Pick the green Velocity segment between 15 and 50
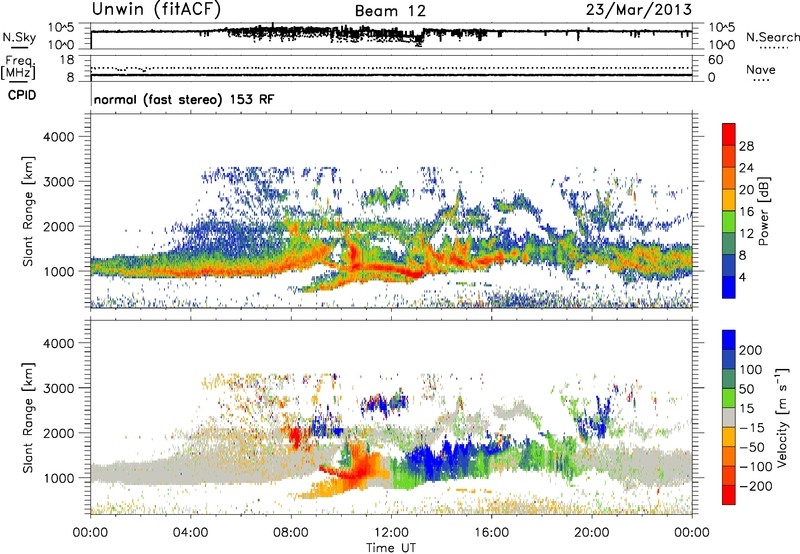800x554 pixels. point(729,399)
